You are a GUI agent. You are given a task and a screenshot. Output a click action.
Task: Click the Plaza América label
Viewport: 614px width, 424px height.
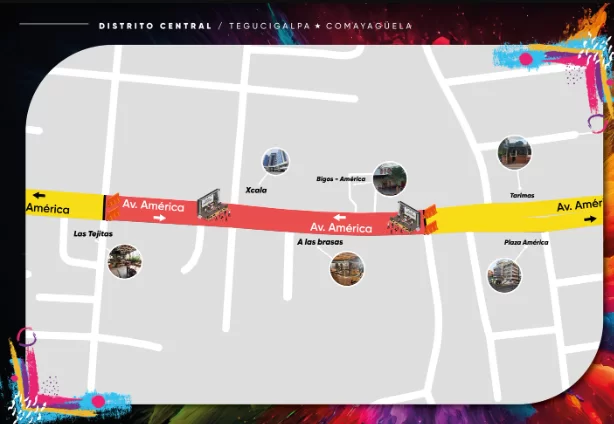[526, 242]
